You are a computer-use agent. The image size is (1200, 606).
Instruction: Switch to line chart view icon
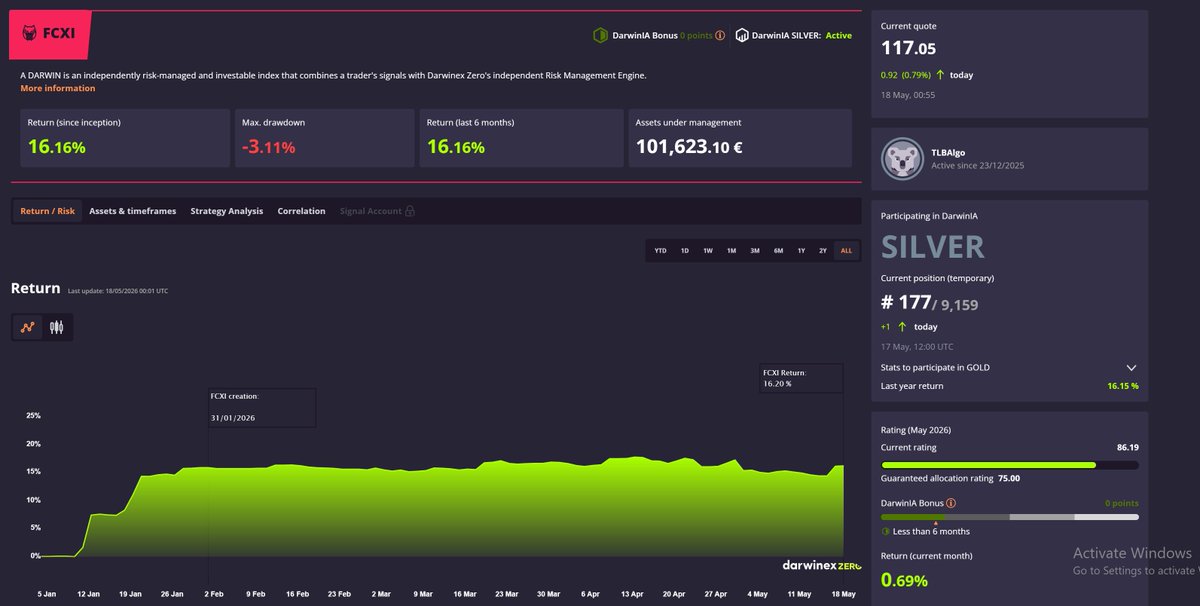point(27,327)
